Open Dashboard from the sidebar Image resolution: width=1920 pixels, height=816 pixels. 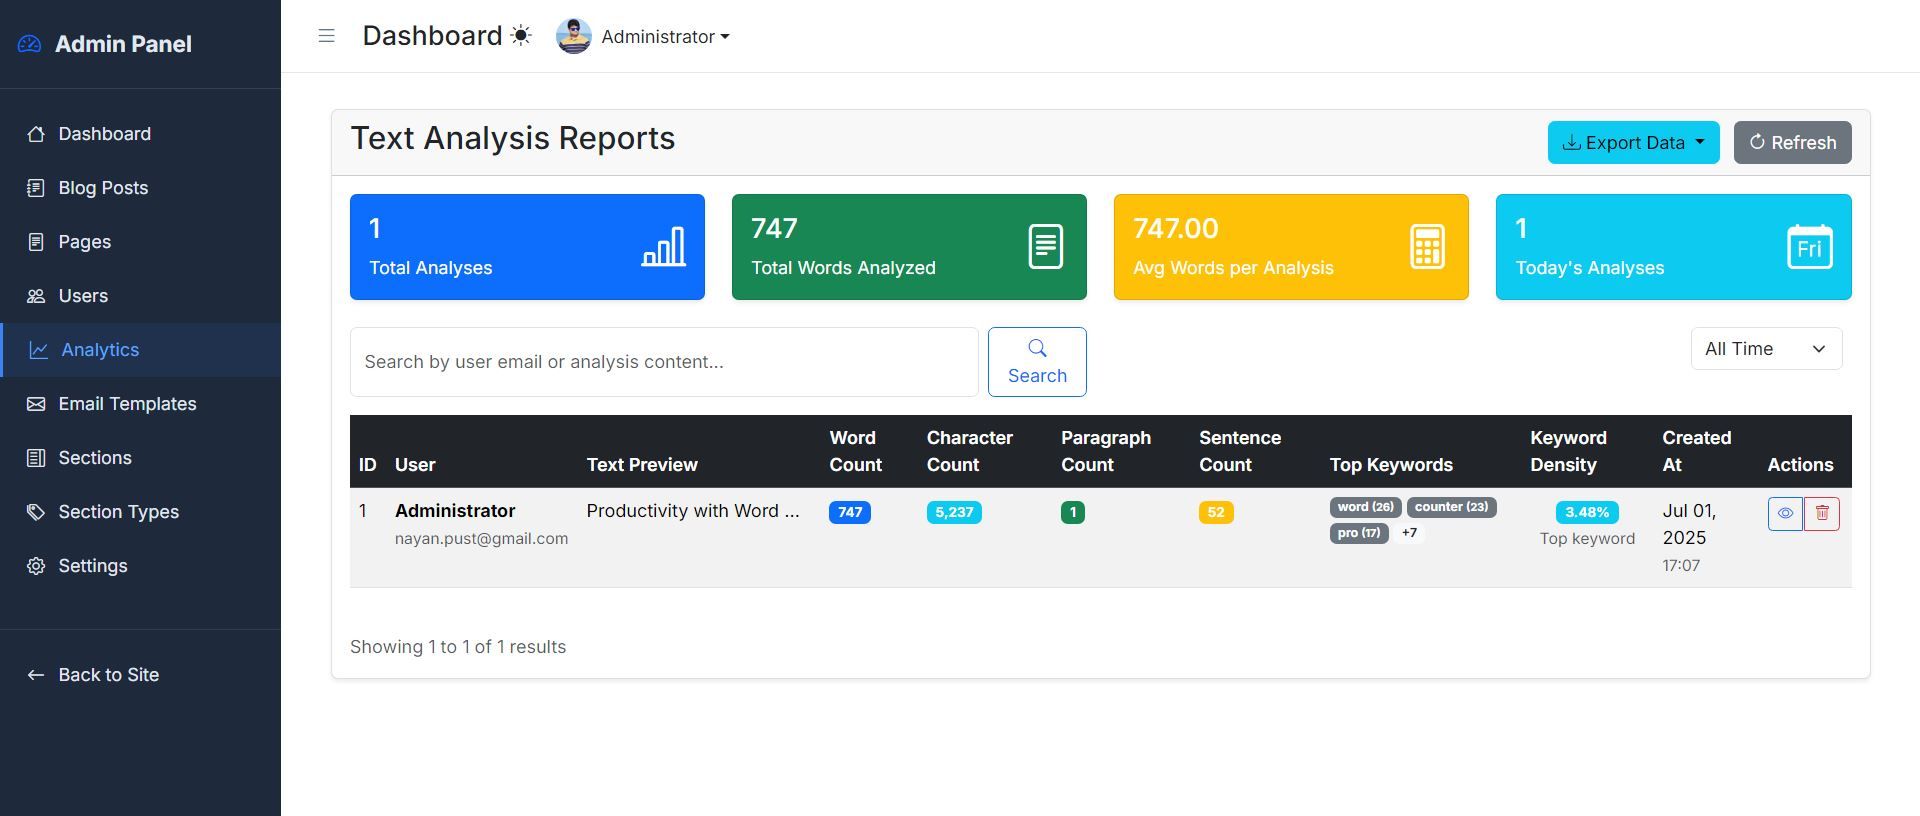click(104, 134)
